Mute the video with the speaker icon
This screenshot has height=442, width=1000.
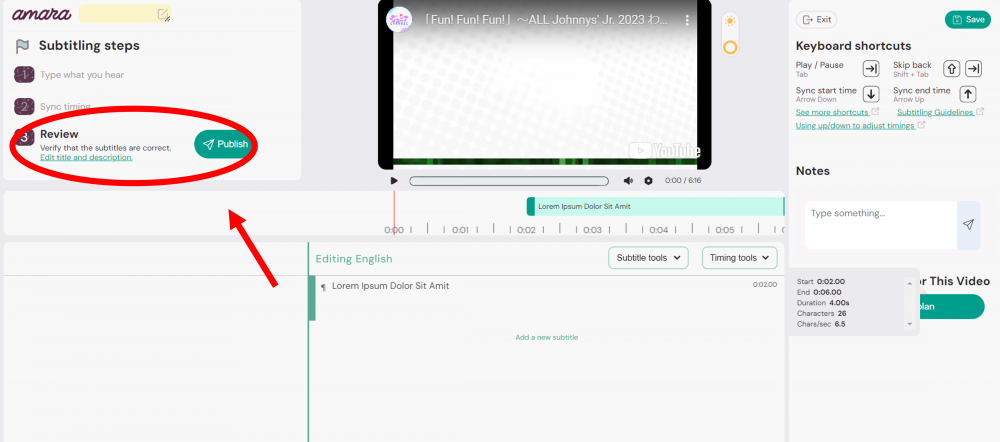click(x=628, y=181)
